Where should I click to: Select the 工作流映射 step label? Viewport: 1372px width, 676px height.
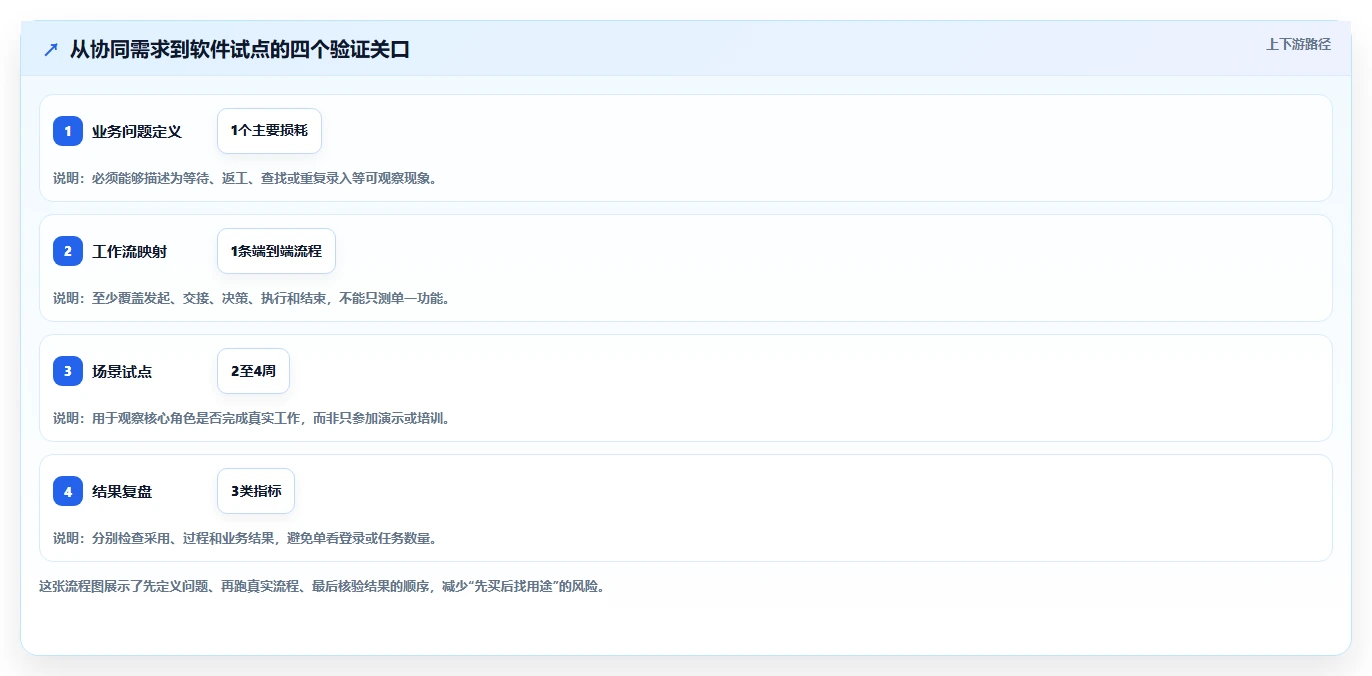[130, 251]
